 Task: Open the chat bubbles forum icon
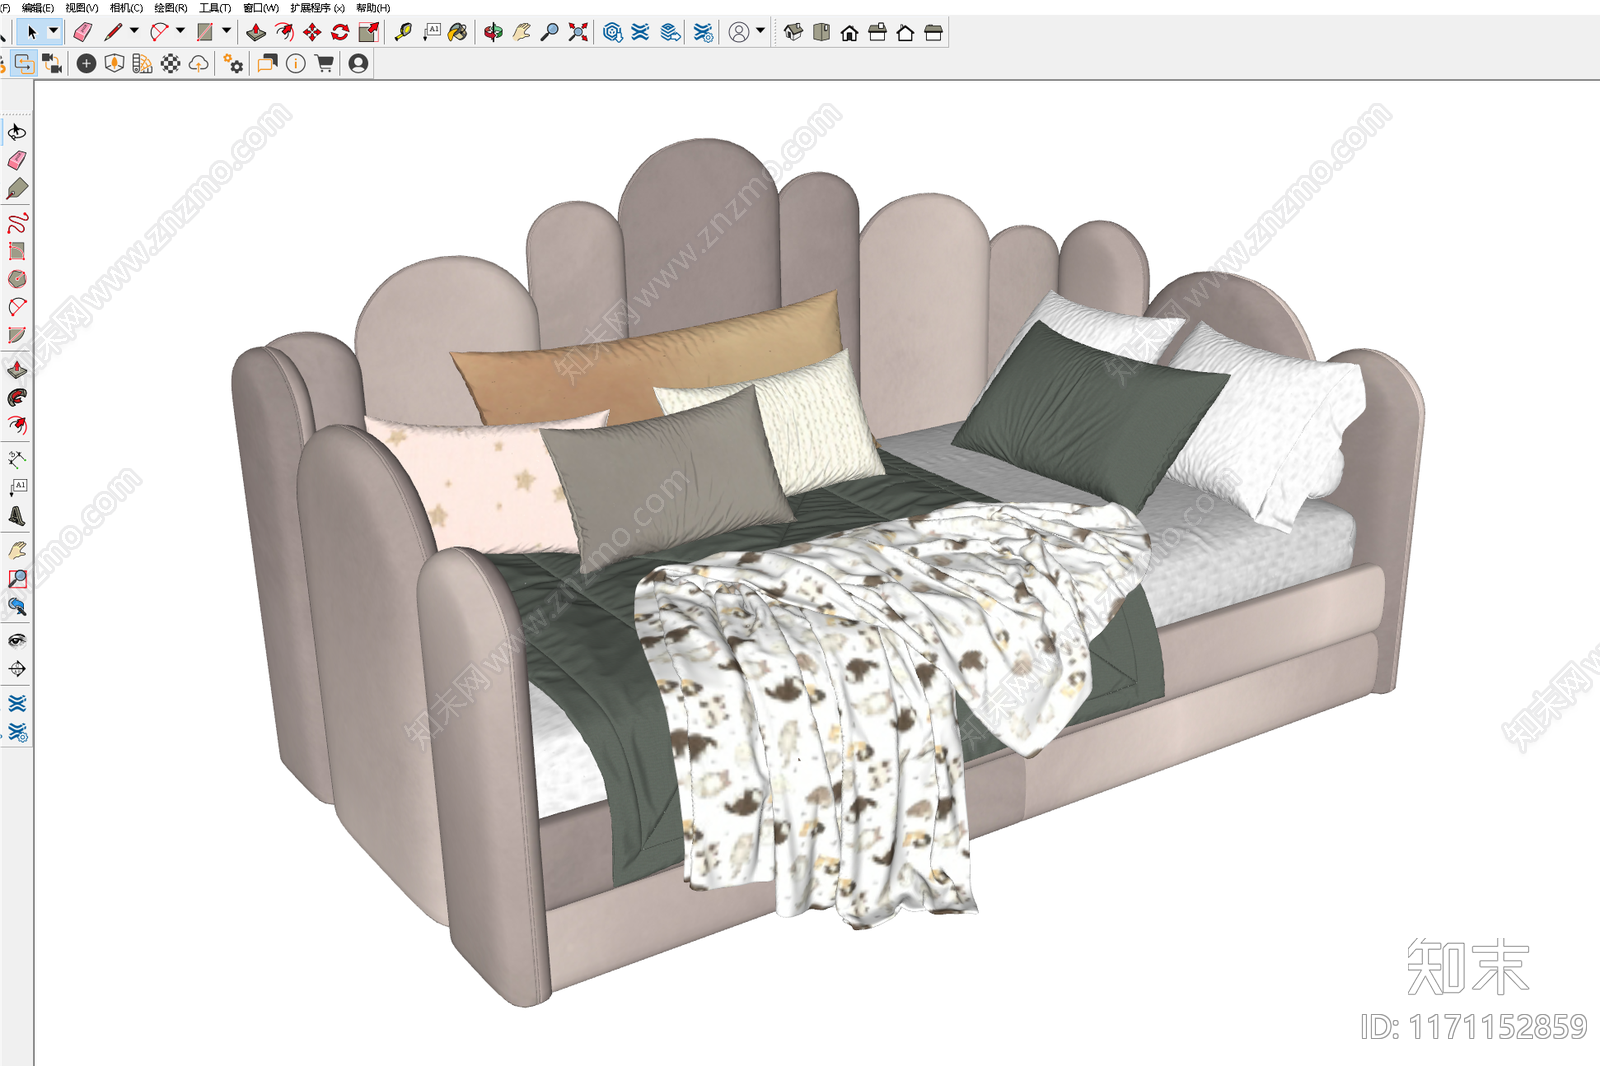tap(267, 64)
